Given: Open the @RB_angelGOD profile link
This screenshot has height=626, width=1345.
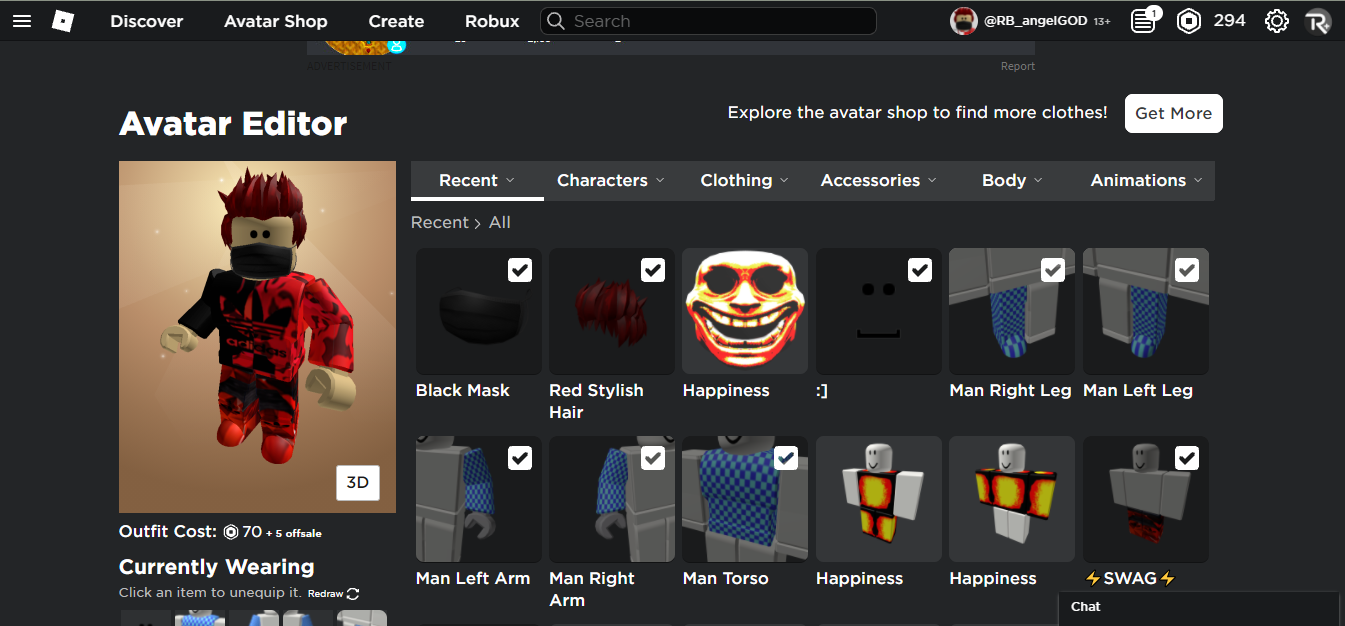Looking at the screenshot, I should pyautogui.click(x=1037, y=21).
